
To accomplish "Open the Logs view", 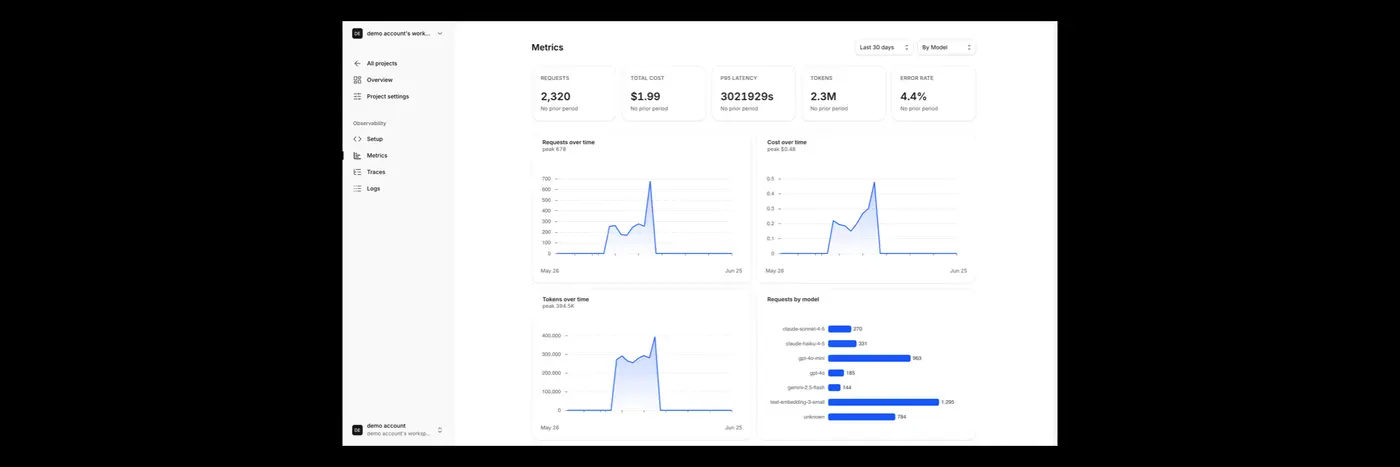I will click(374, 188).
